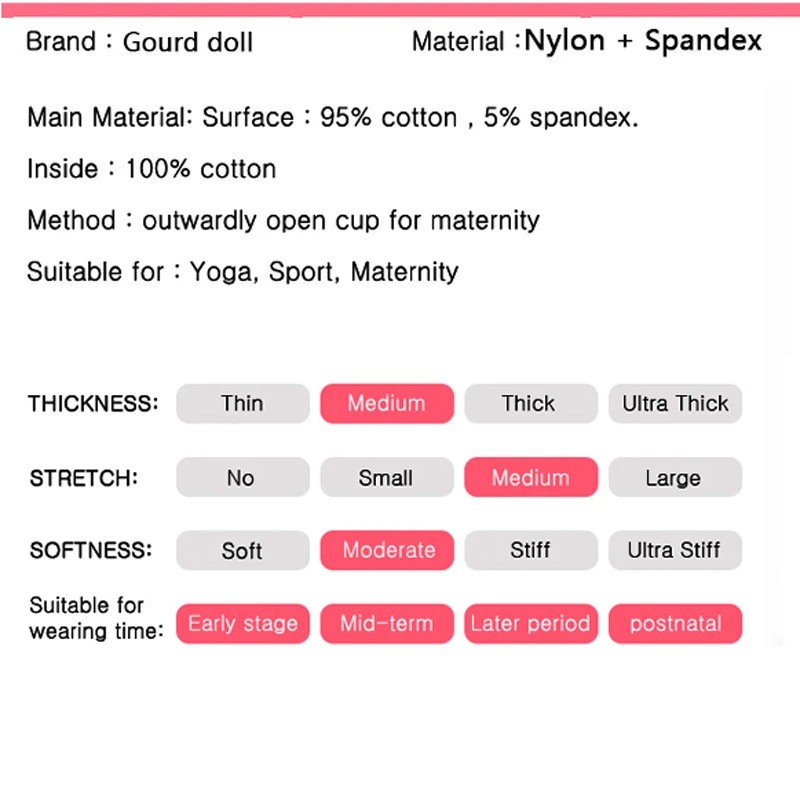Click the Gourd doll brand name
Viewport: 800px width, 800px height.
[188, 42]
